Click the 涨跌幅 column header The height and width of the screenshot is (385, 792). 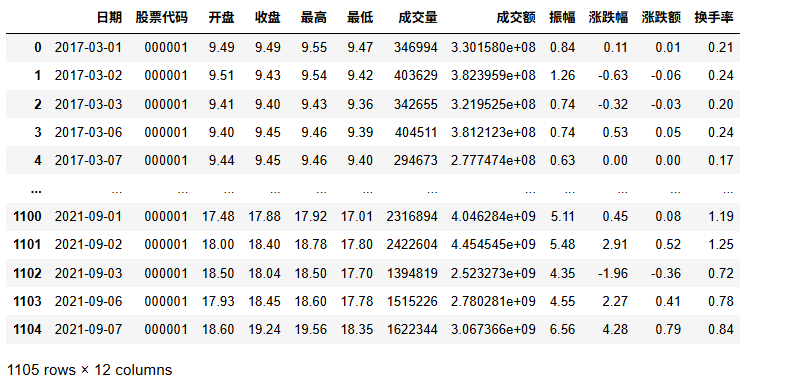pos(609,18)
